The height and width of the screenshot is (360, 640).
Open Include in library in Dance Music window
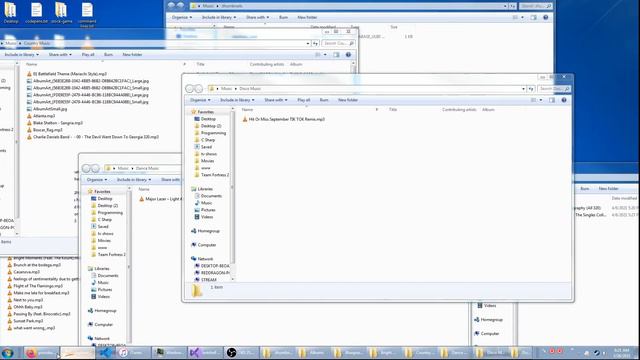134,180
